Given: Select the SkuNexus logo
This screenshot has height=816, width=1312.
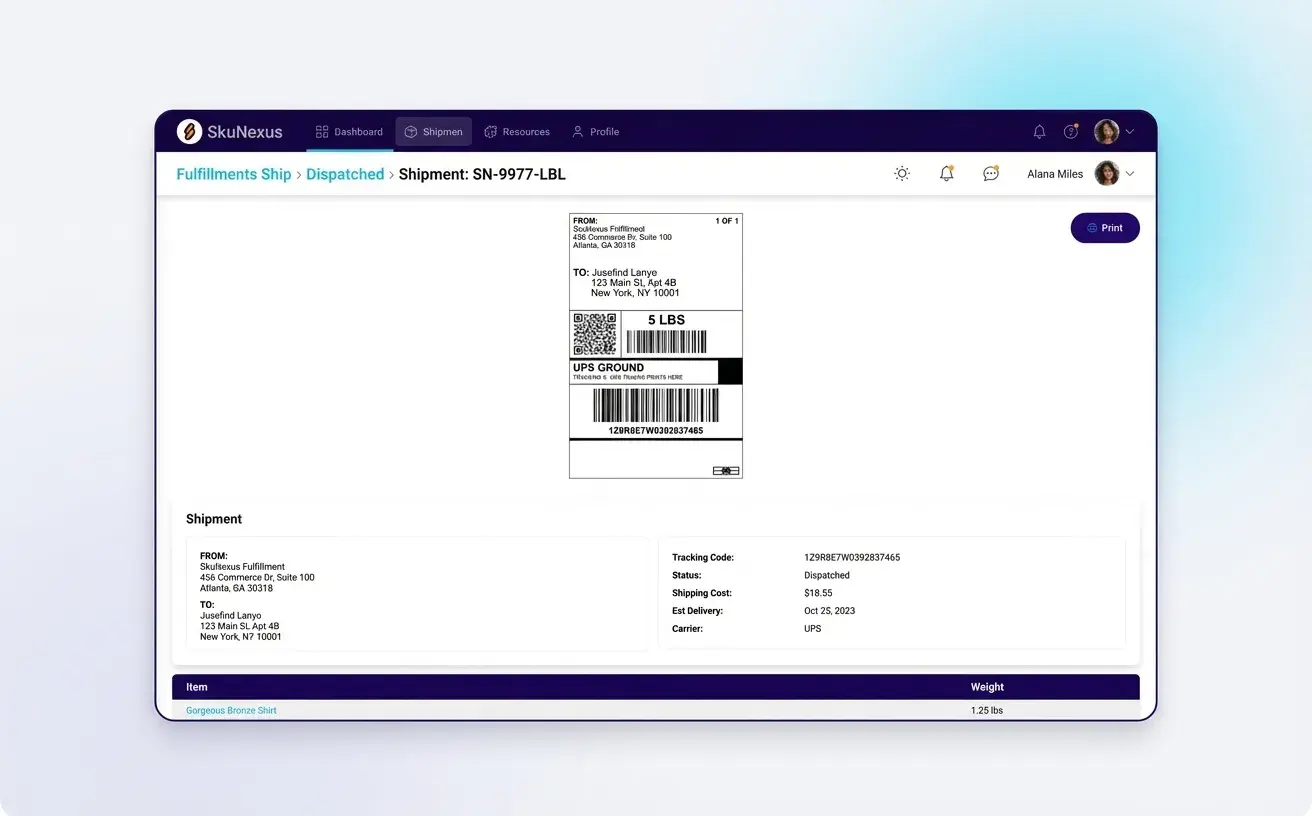Looking at the screenshot, I should point(227,131).
